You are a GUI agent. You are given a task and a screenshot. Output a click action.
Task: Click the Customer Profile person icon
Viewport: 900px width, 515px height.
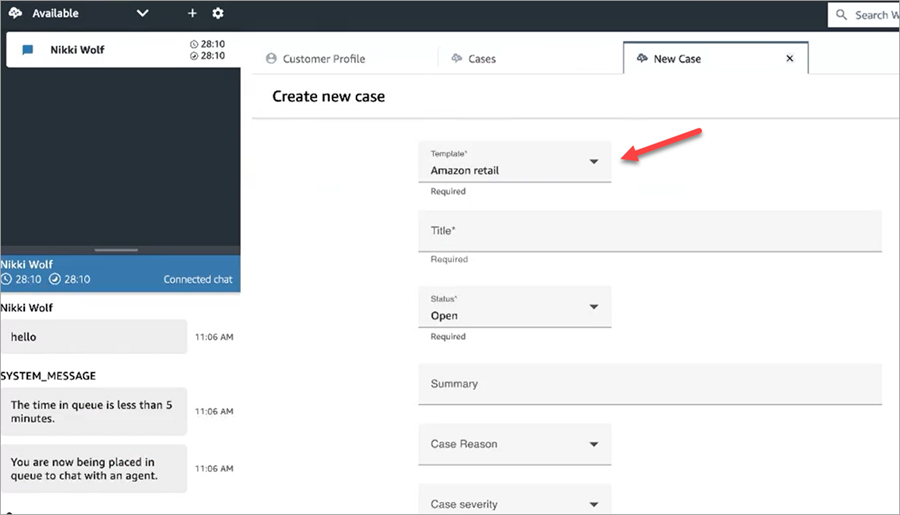[271, 59]
